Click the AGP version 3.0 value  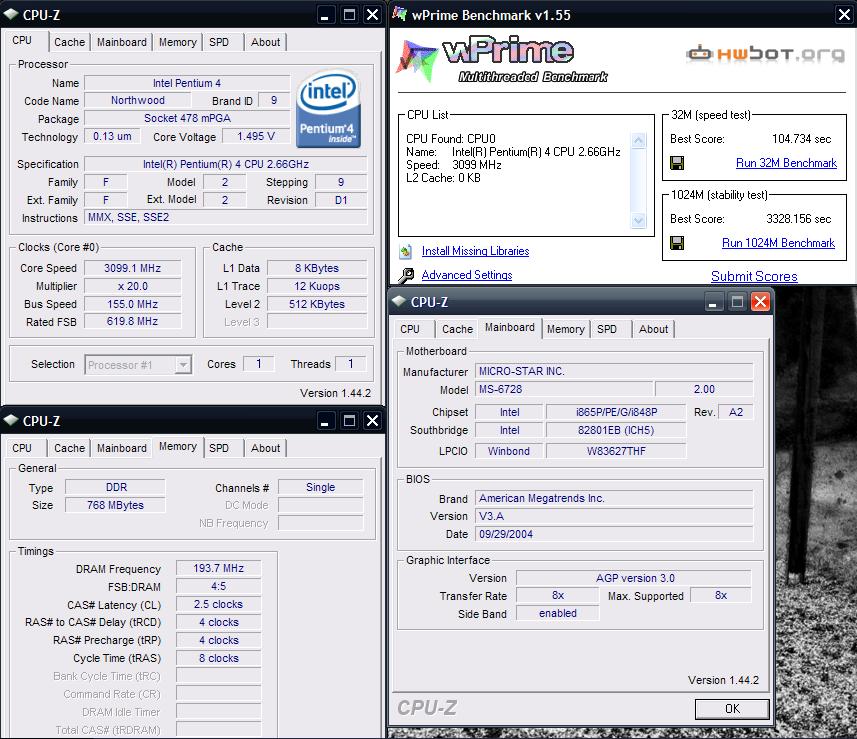tap(634, 578)
